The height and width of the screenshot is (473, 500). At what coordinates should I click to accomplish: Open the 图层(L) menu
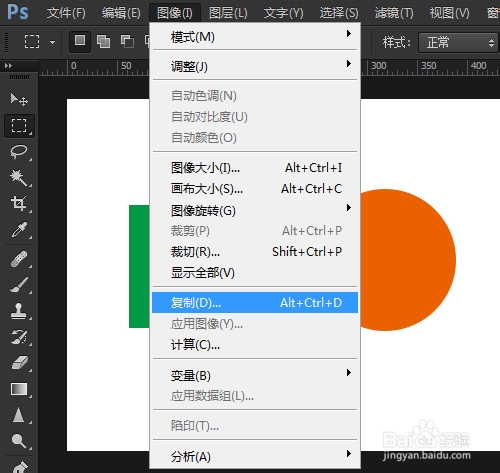pos(228,13)
